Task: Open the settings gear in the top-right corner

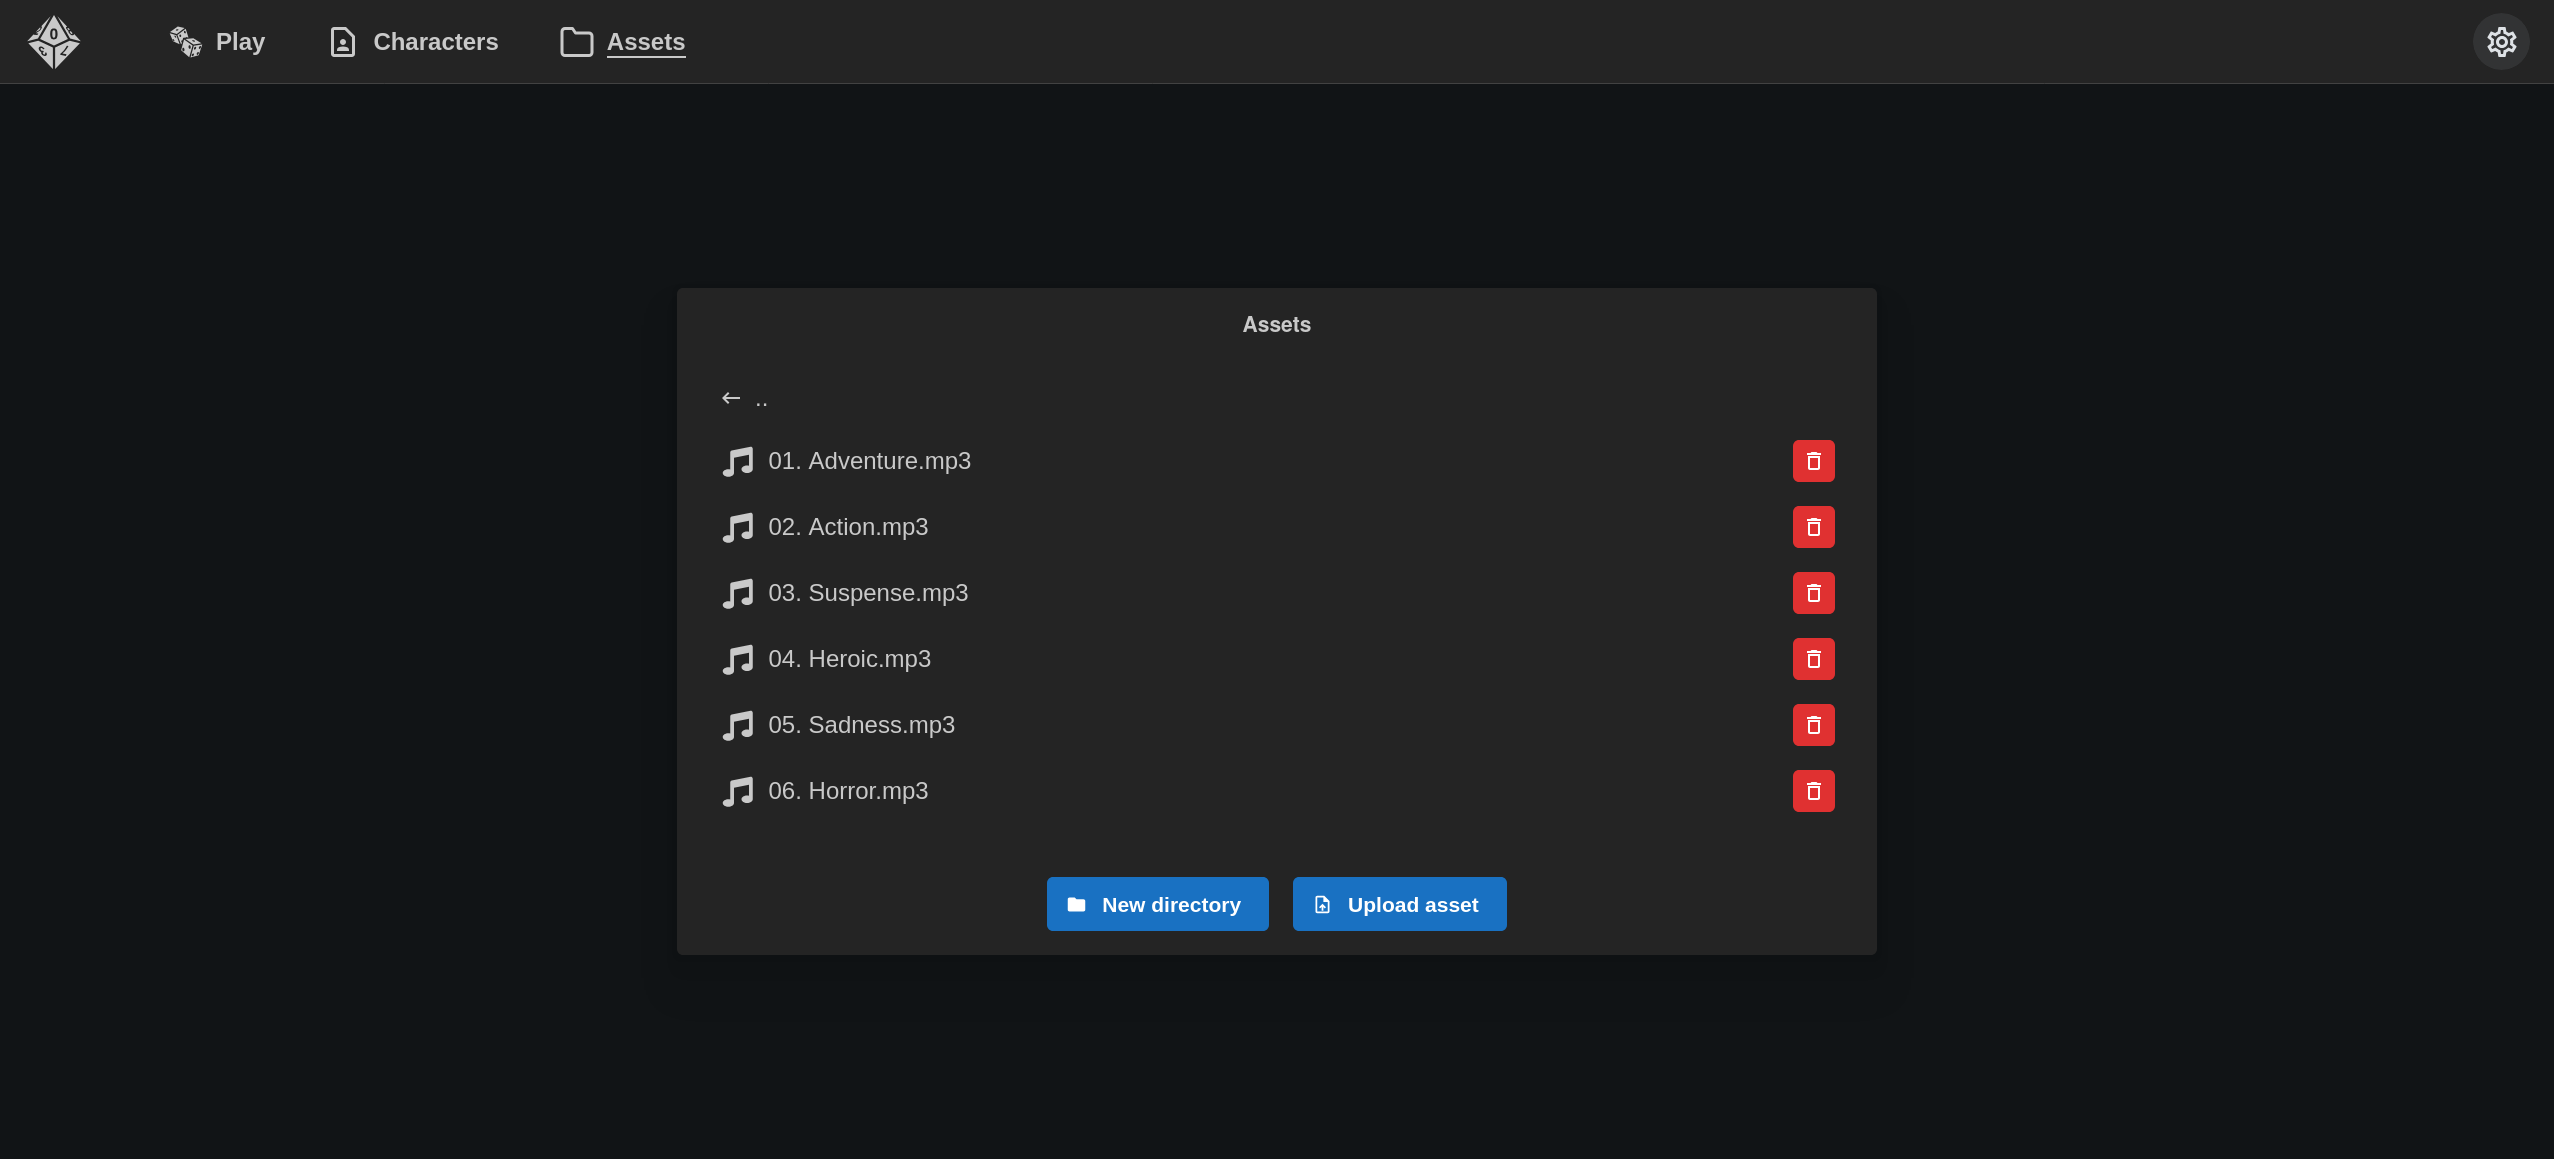Action: pyautogui.click(x=2501, y=41)
